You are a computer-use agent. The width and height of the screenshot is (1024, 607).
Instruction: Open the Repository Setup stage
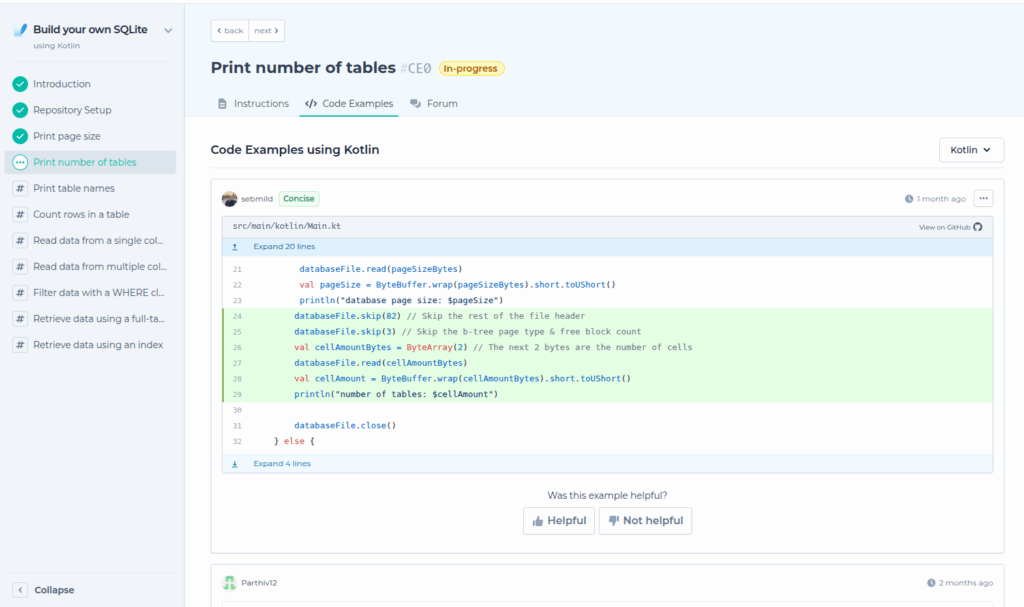(x=90, y=110)
